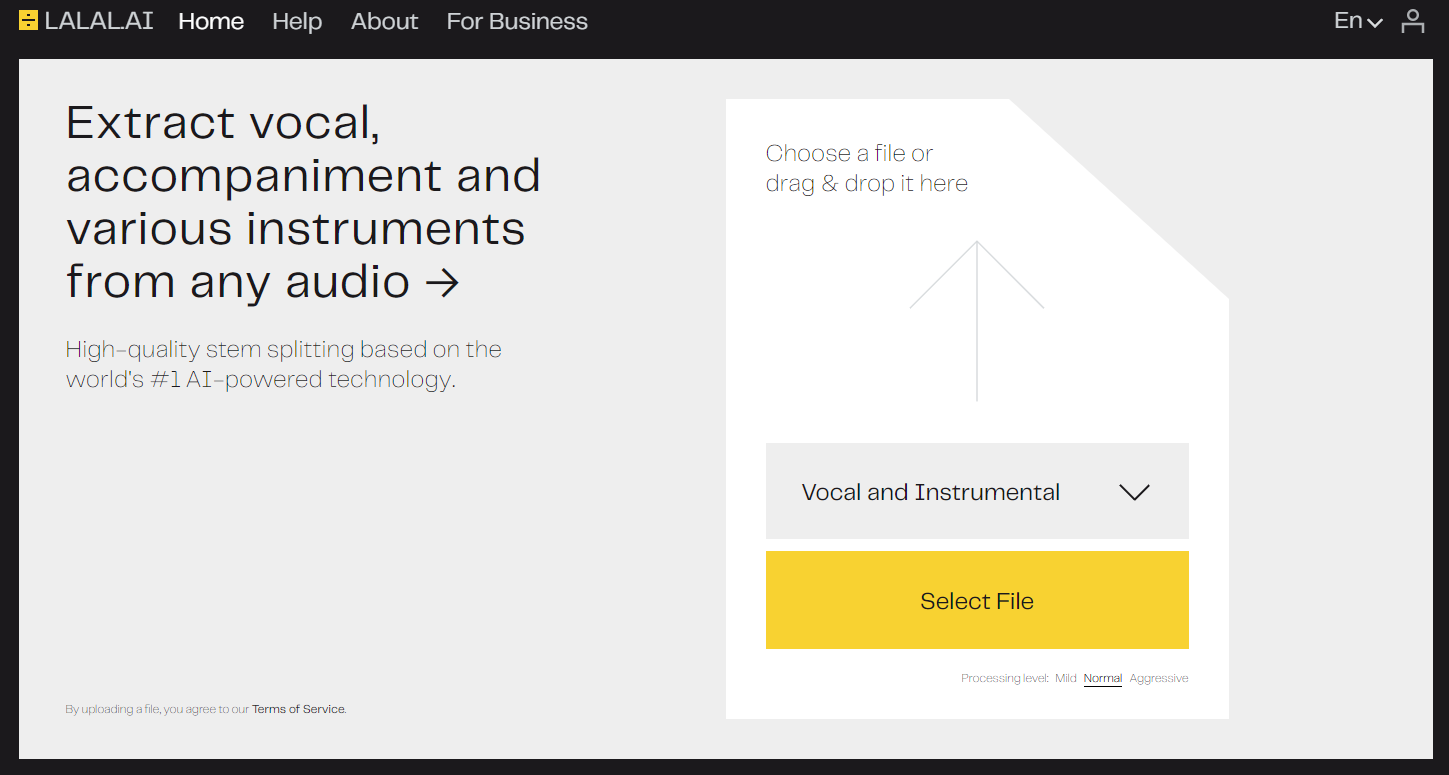
Task: Set processing level to Mild
Action: pyautogui.click(x=1065, y=678)
